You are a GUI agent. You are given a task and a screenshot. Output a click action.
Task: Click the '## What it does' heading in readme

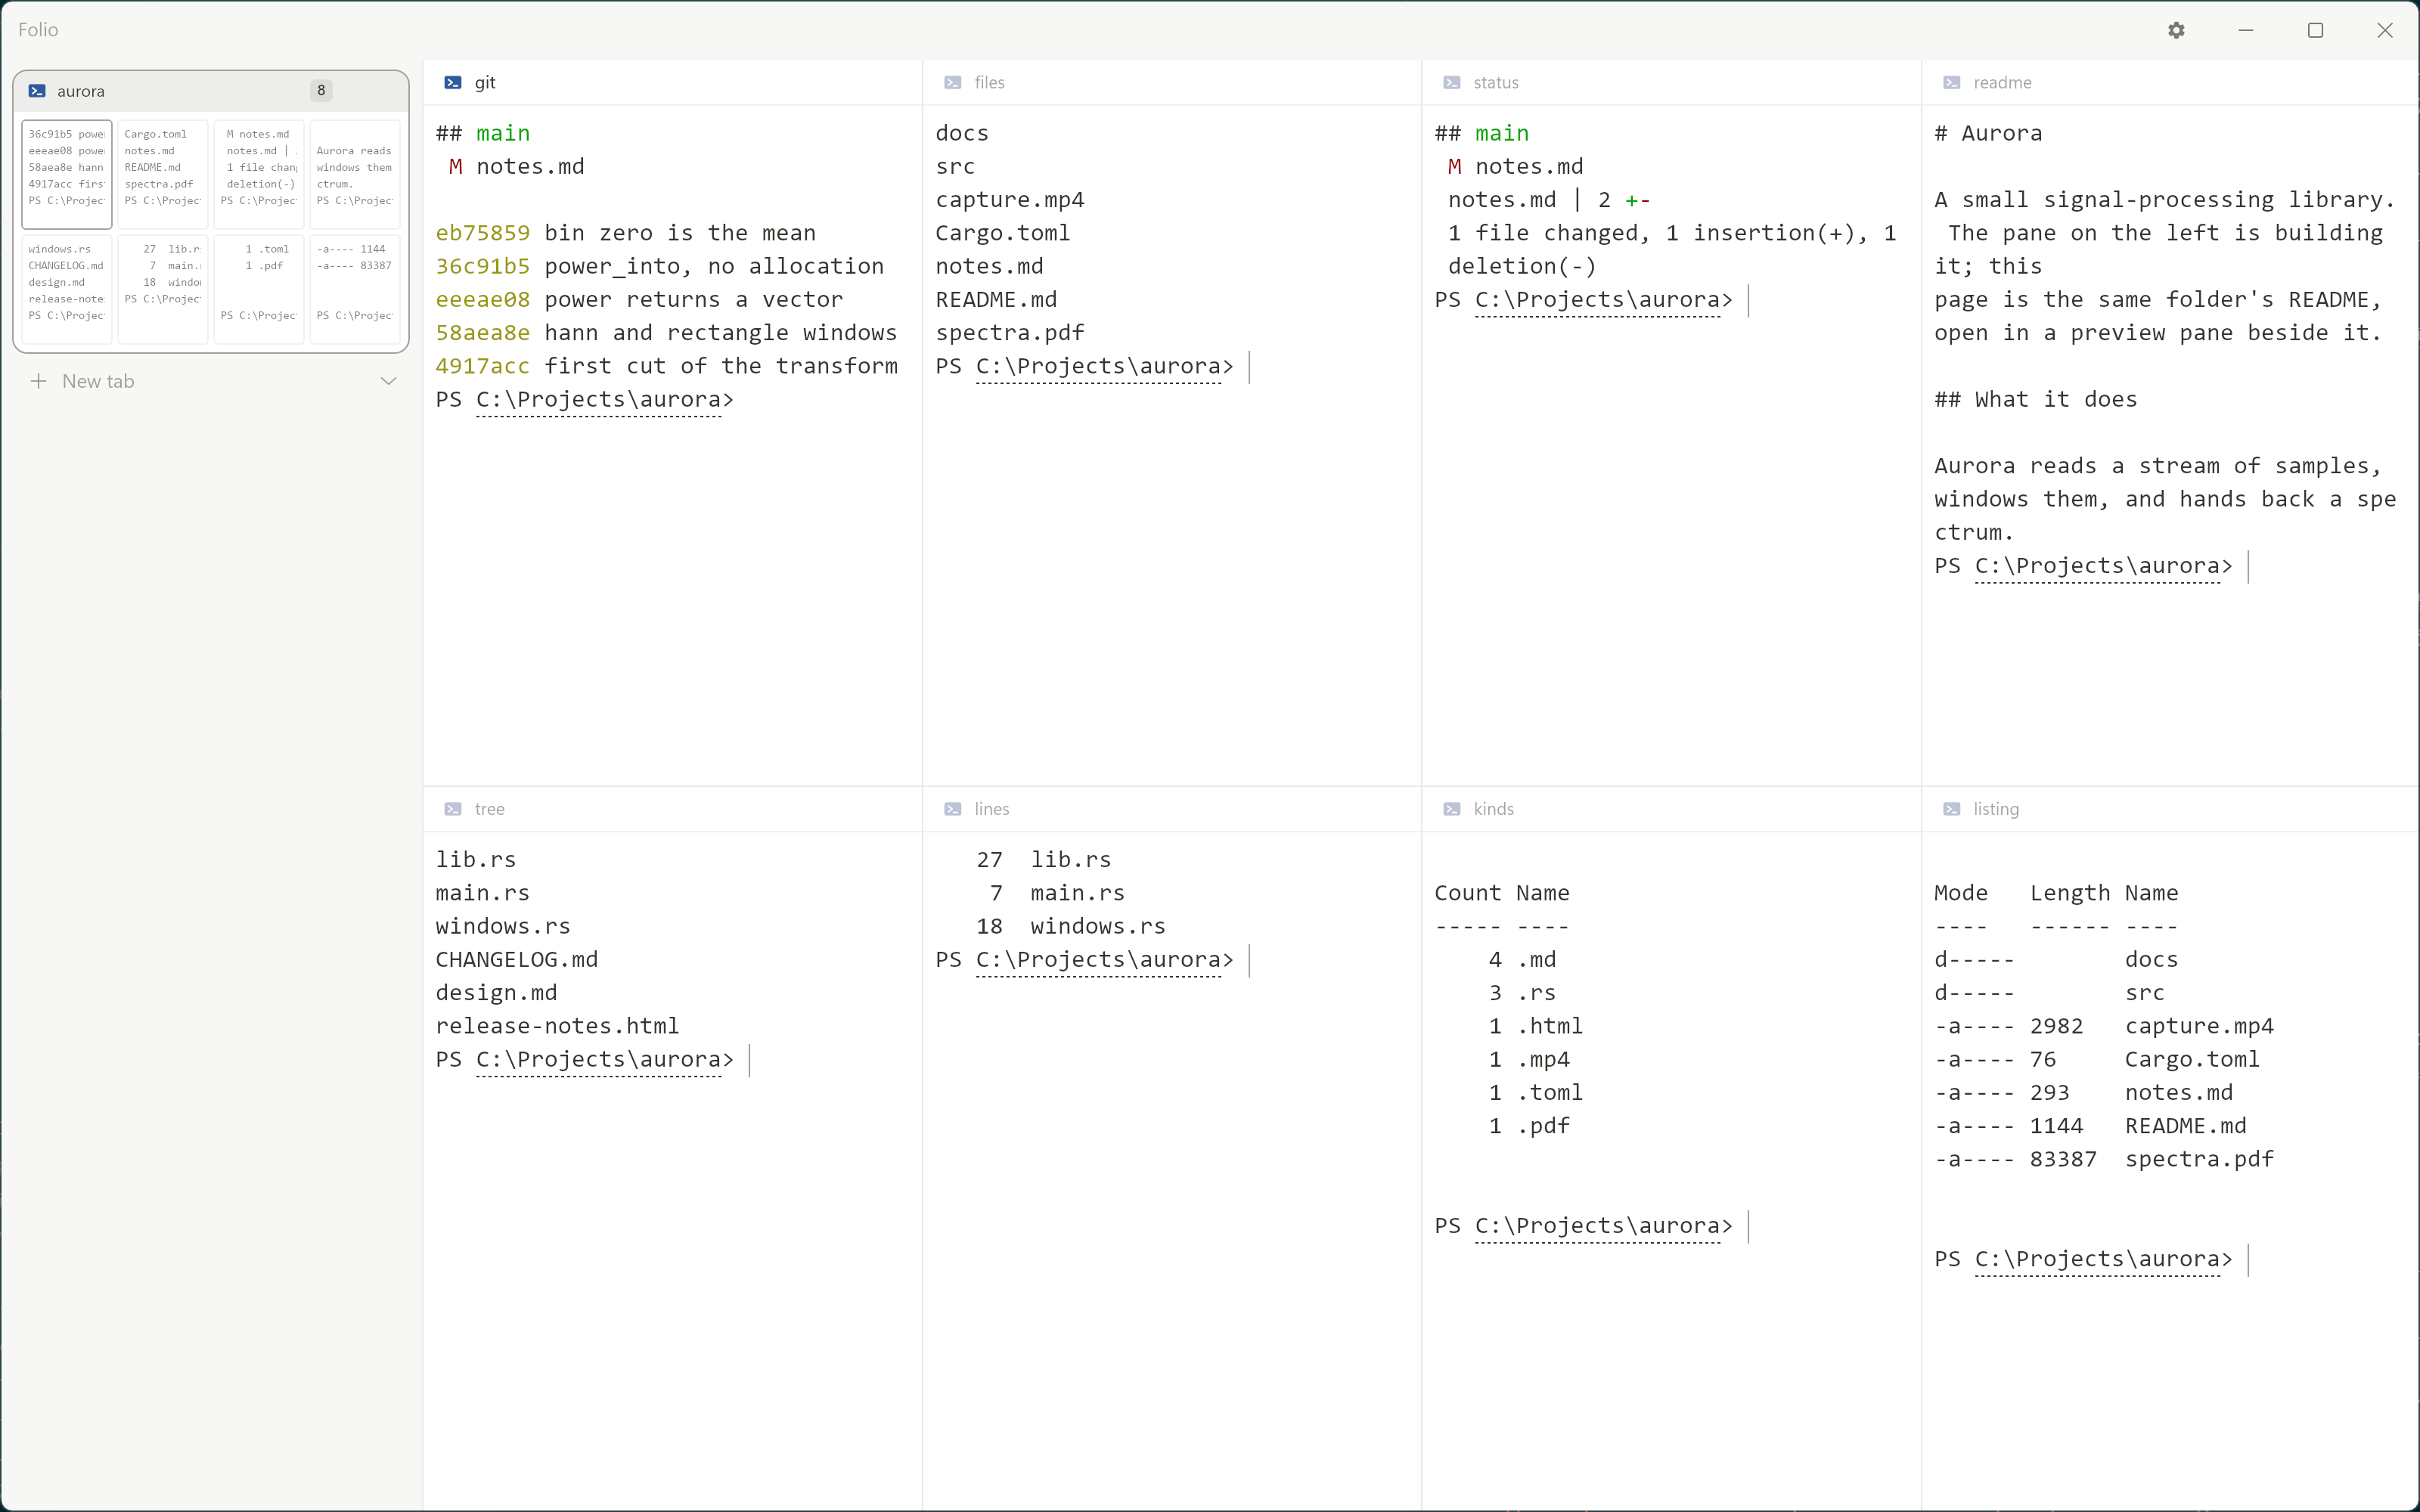(x=2036, y=400)
